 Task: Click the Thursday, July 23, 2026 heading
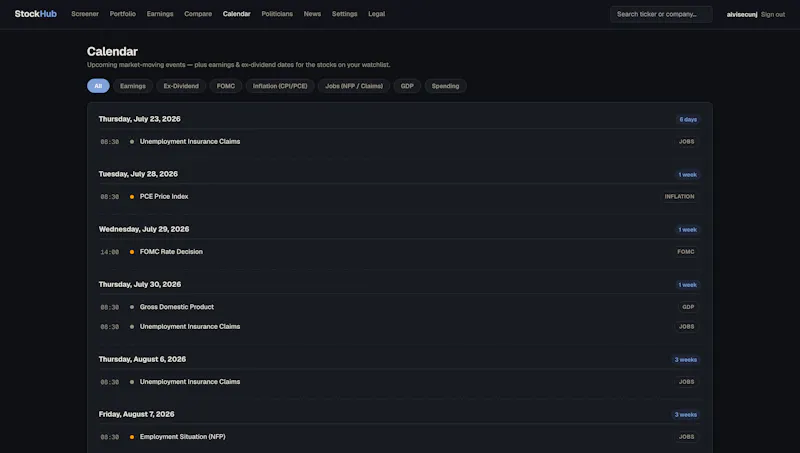139,119
